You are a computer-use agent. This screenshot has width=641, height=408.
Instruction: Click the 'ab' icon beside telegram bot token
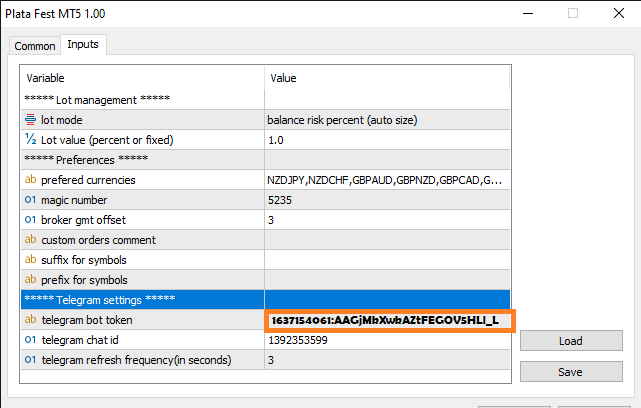[31, 319]
